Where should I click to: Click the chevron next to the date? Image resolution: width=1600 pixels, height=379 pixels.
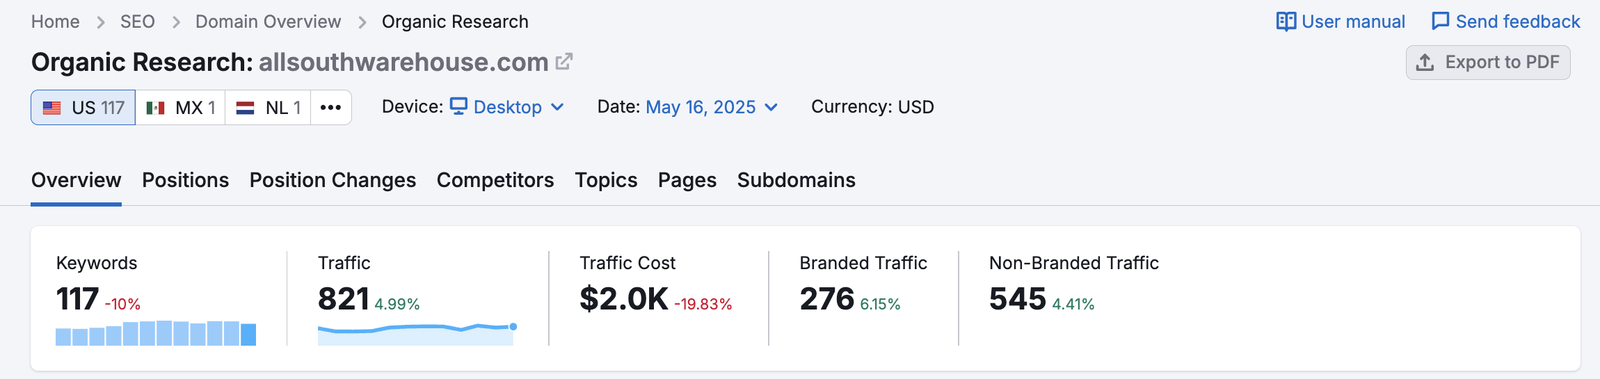tap(771, 107)
